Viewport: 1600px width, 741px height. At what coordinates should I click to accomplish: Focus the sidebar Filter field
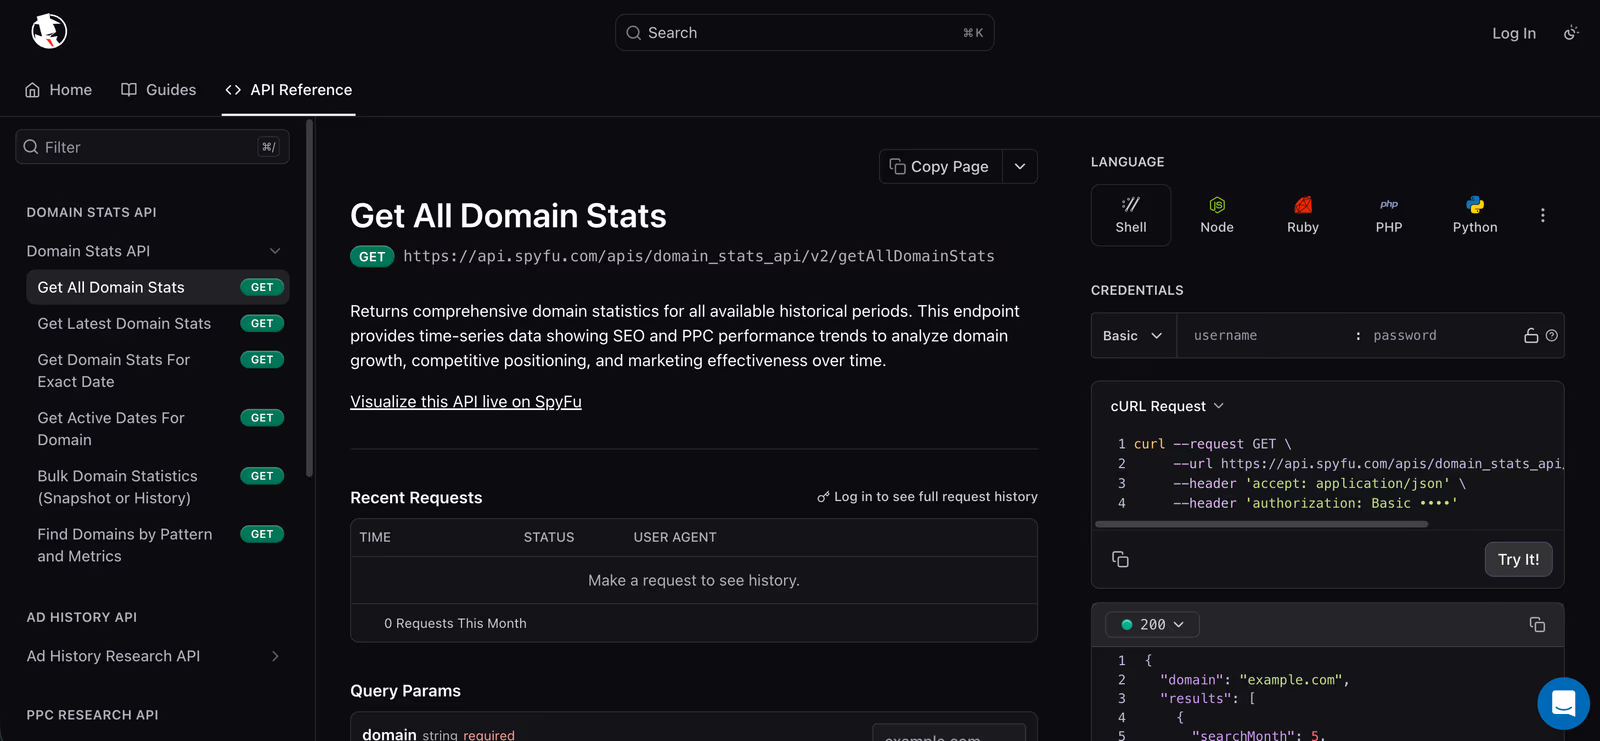pos(152,147)
